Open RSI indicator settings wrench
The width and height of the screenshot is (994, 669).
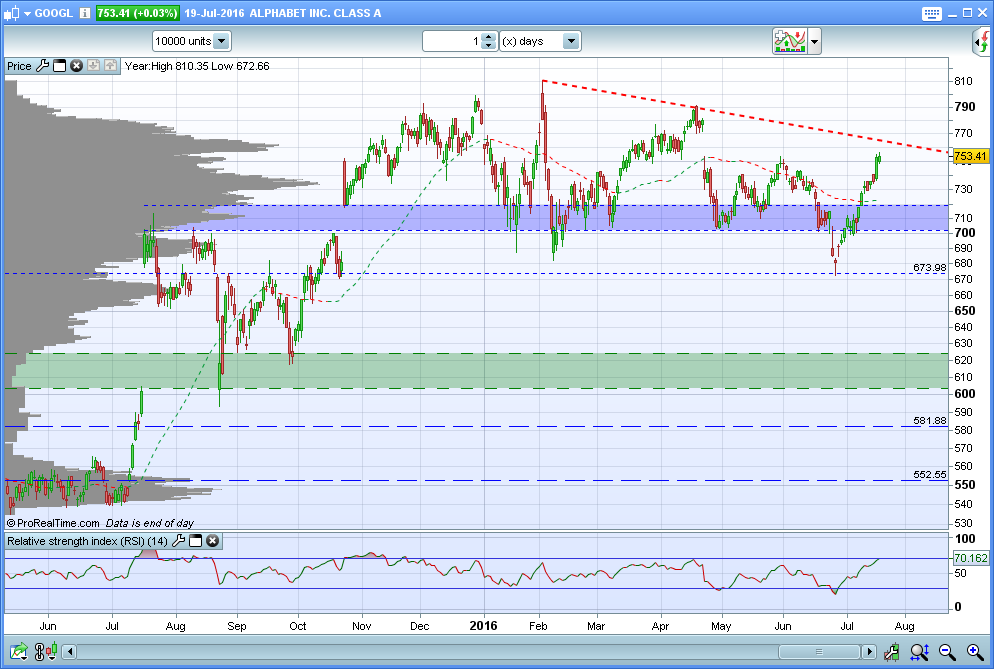pyautogui.click(x=178, y=540)
